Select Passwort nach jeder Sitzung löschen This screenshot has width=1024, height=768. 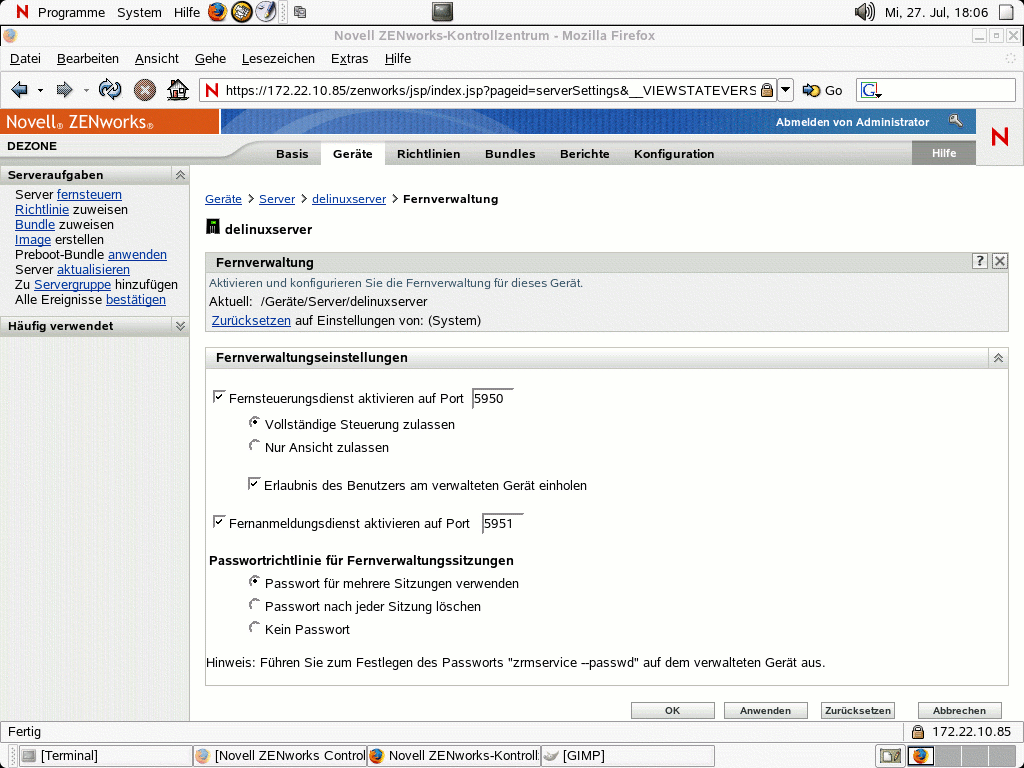click(x=255, y=604)
